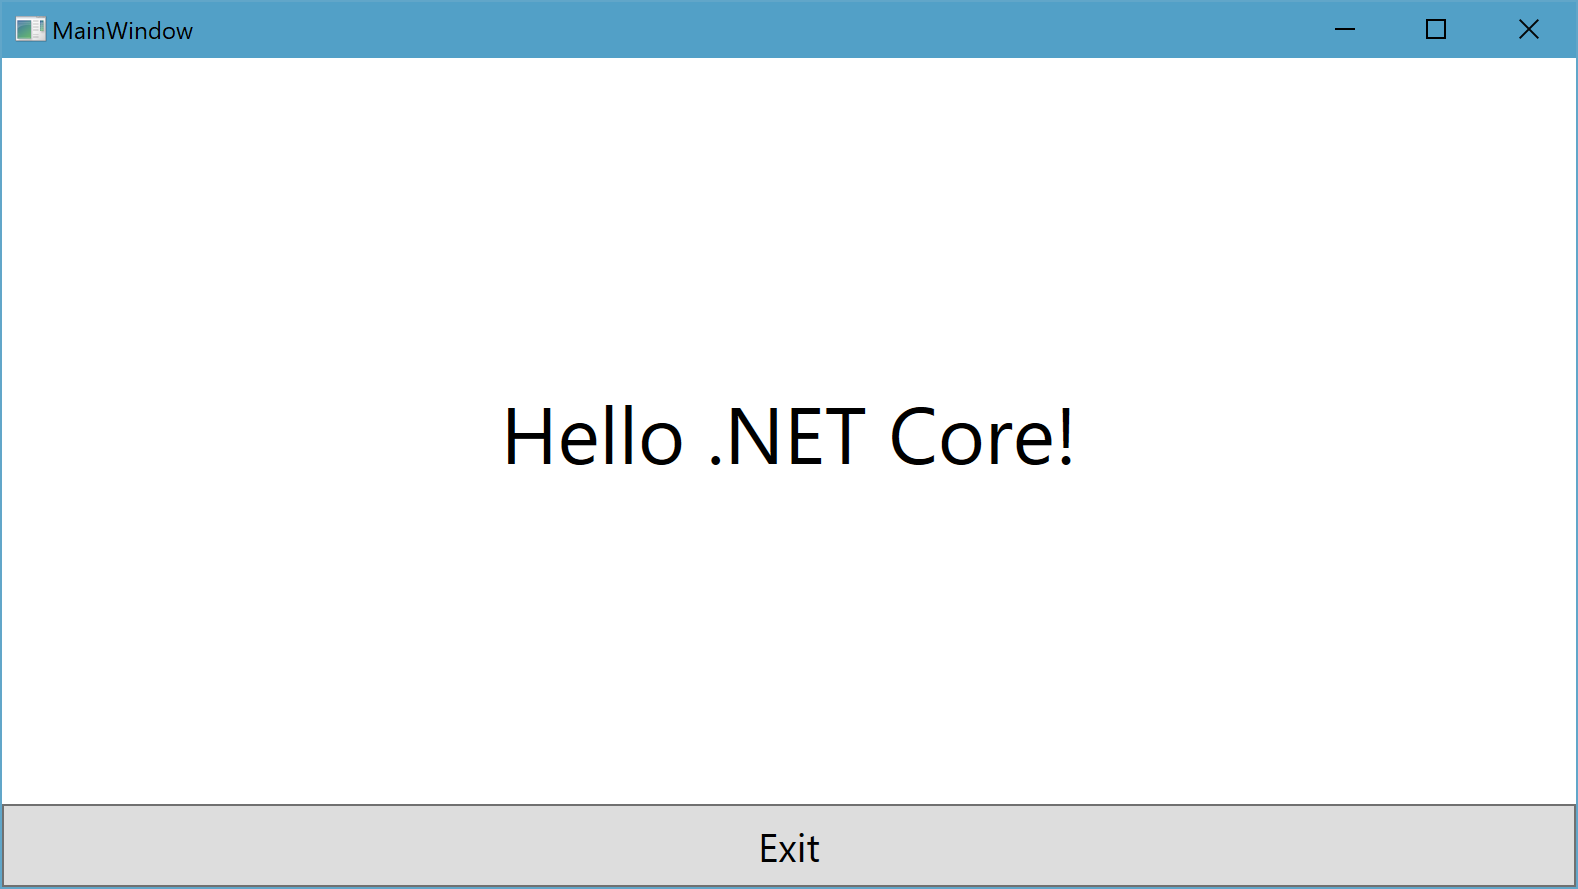
Task: Open the system menu via title bar icon
Action: tap(30, 29)
